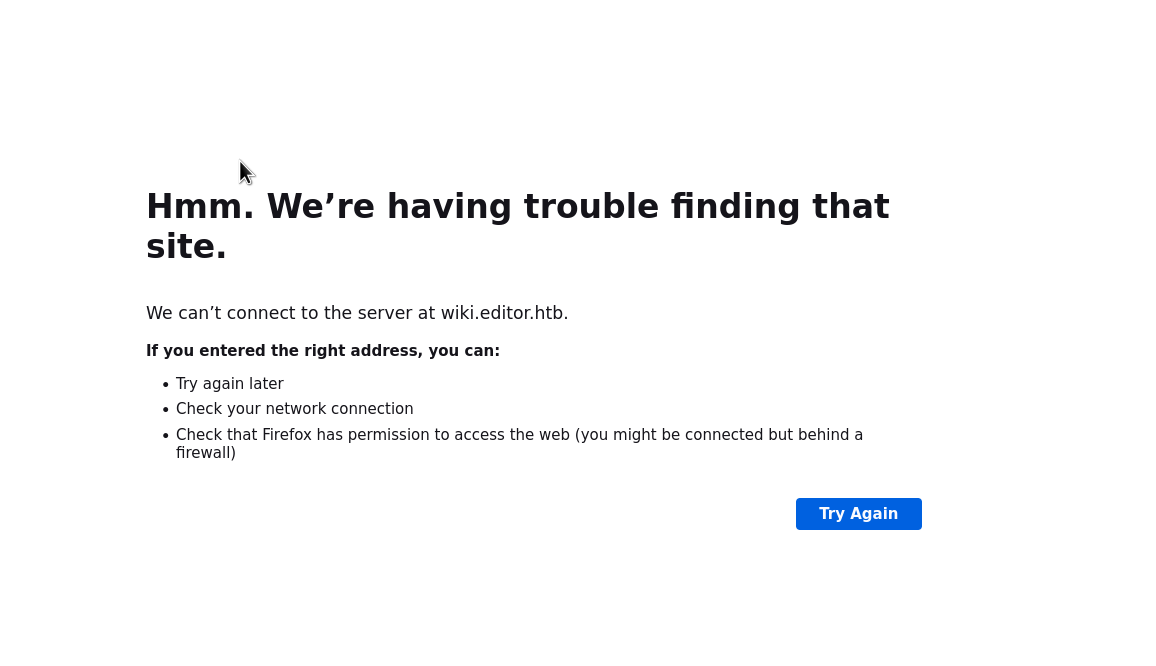
Task: Click the word "finding" in the heading
Action: 735,207
